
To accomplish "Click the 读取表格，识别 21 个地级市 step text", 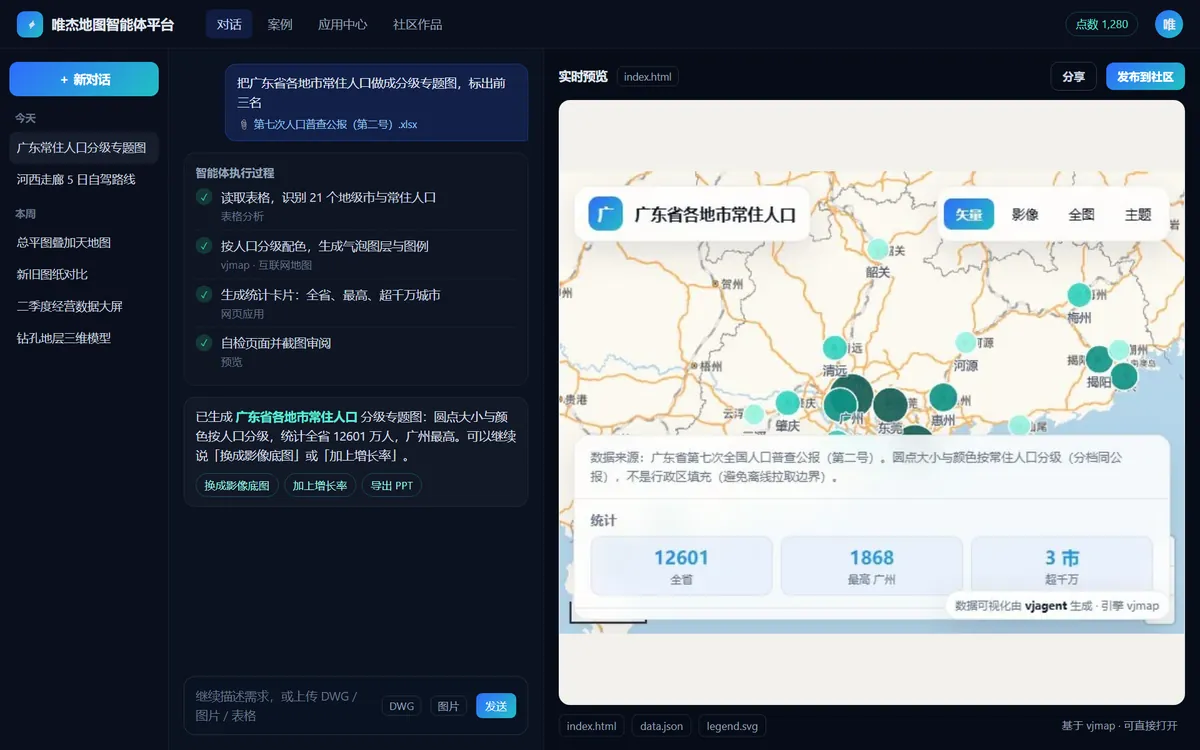I will tap(328, 198).
